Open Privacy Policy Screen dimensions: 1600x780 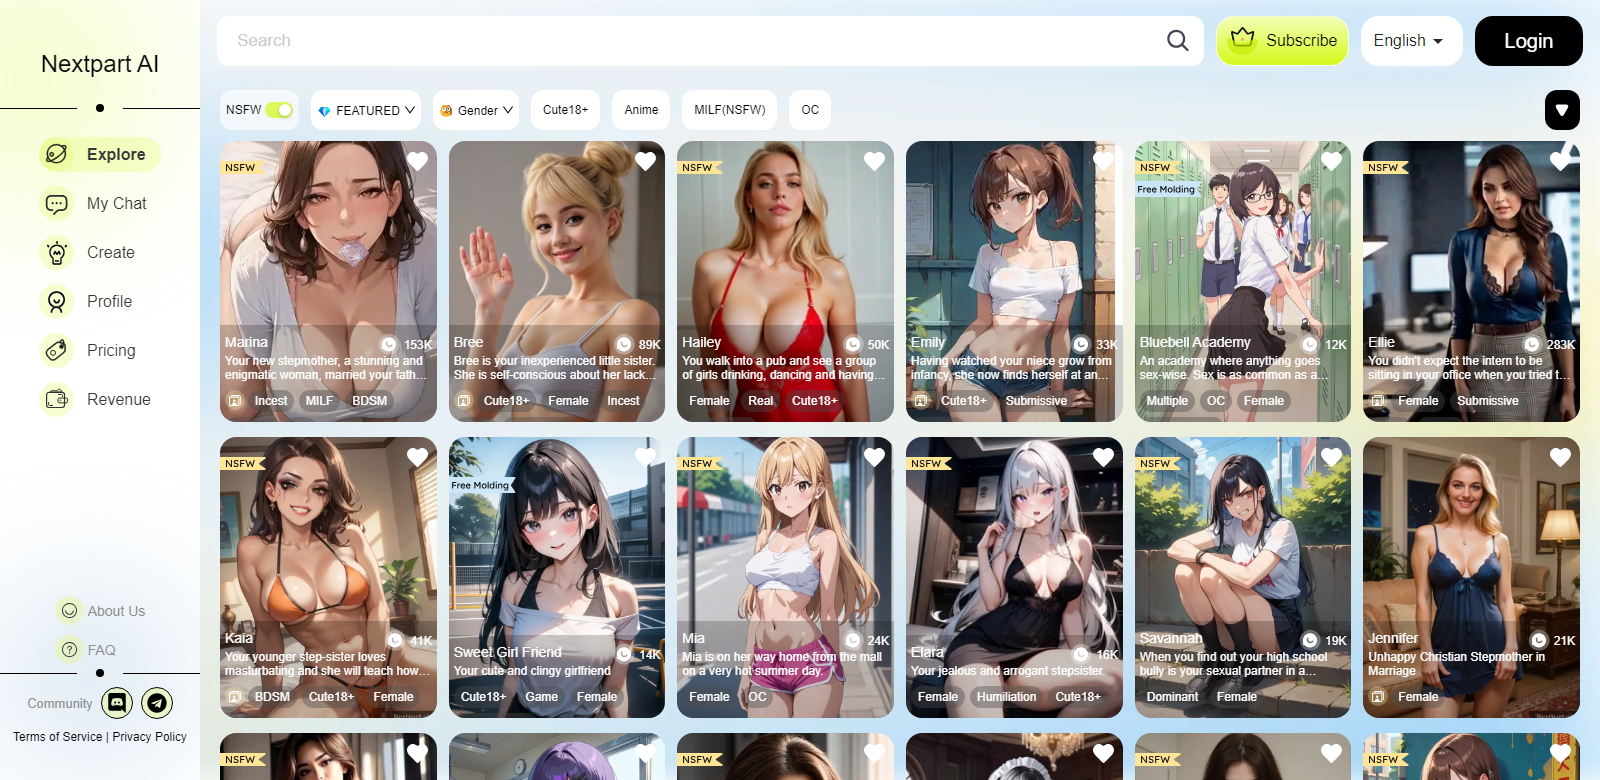point(149,737)
